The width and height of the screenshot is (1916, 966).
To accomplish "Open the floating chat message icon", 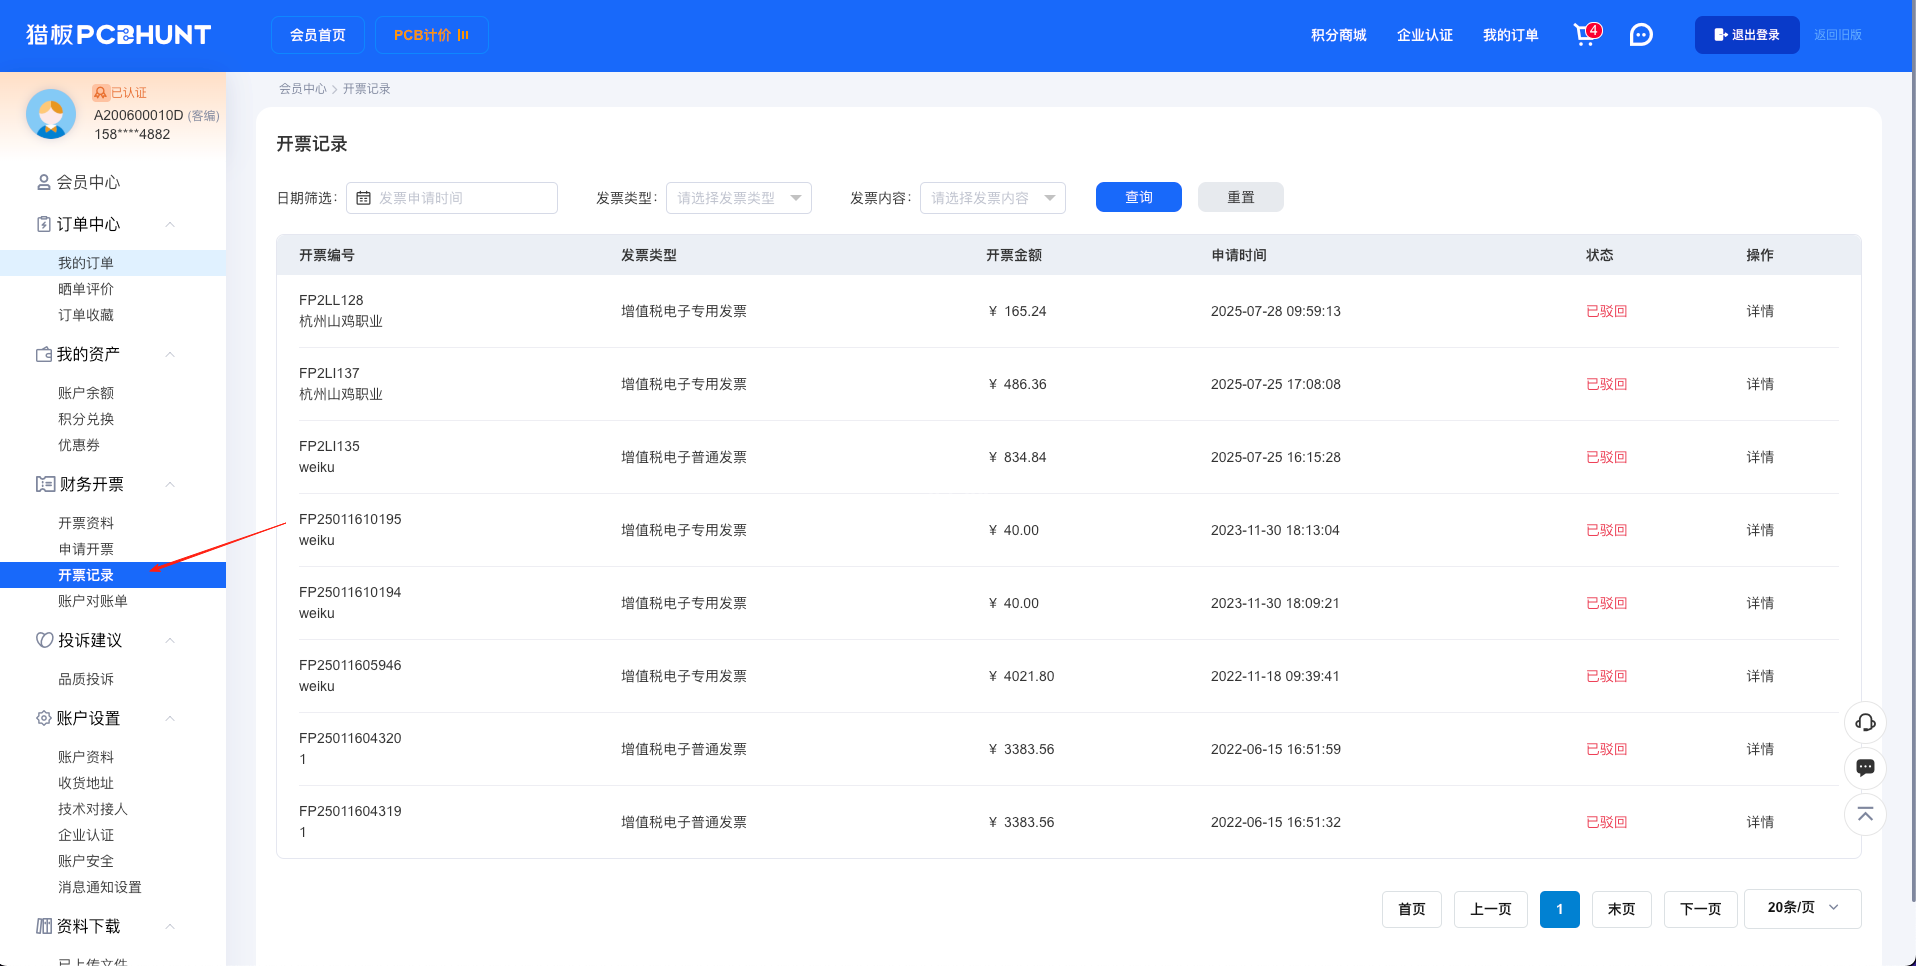I will tap(1865, 768).
